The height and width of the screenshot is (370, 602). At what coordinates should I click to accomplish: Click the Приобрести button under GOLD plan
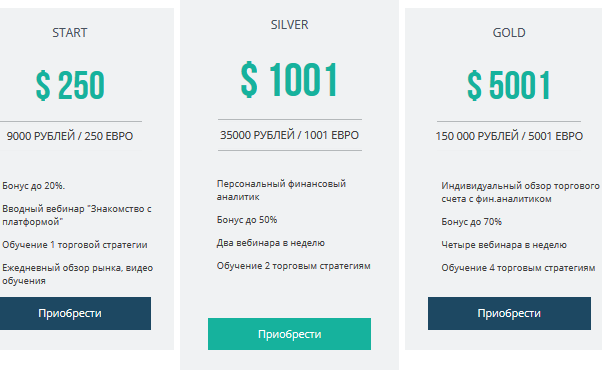pyautogui.click(x=509, y=313)
